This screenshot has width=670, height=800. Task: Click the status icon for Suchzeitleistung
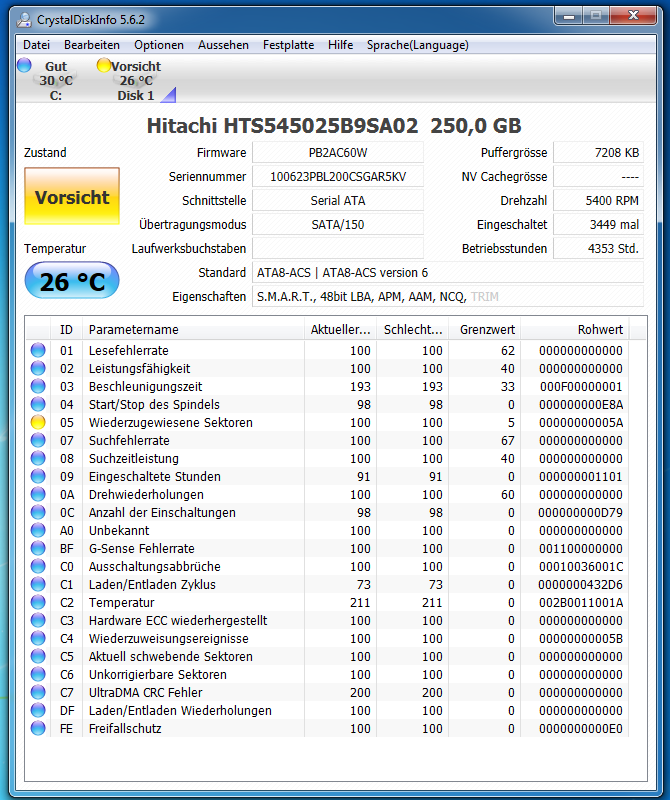point(38,458)
